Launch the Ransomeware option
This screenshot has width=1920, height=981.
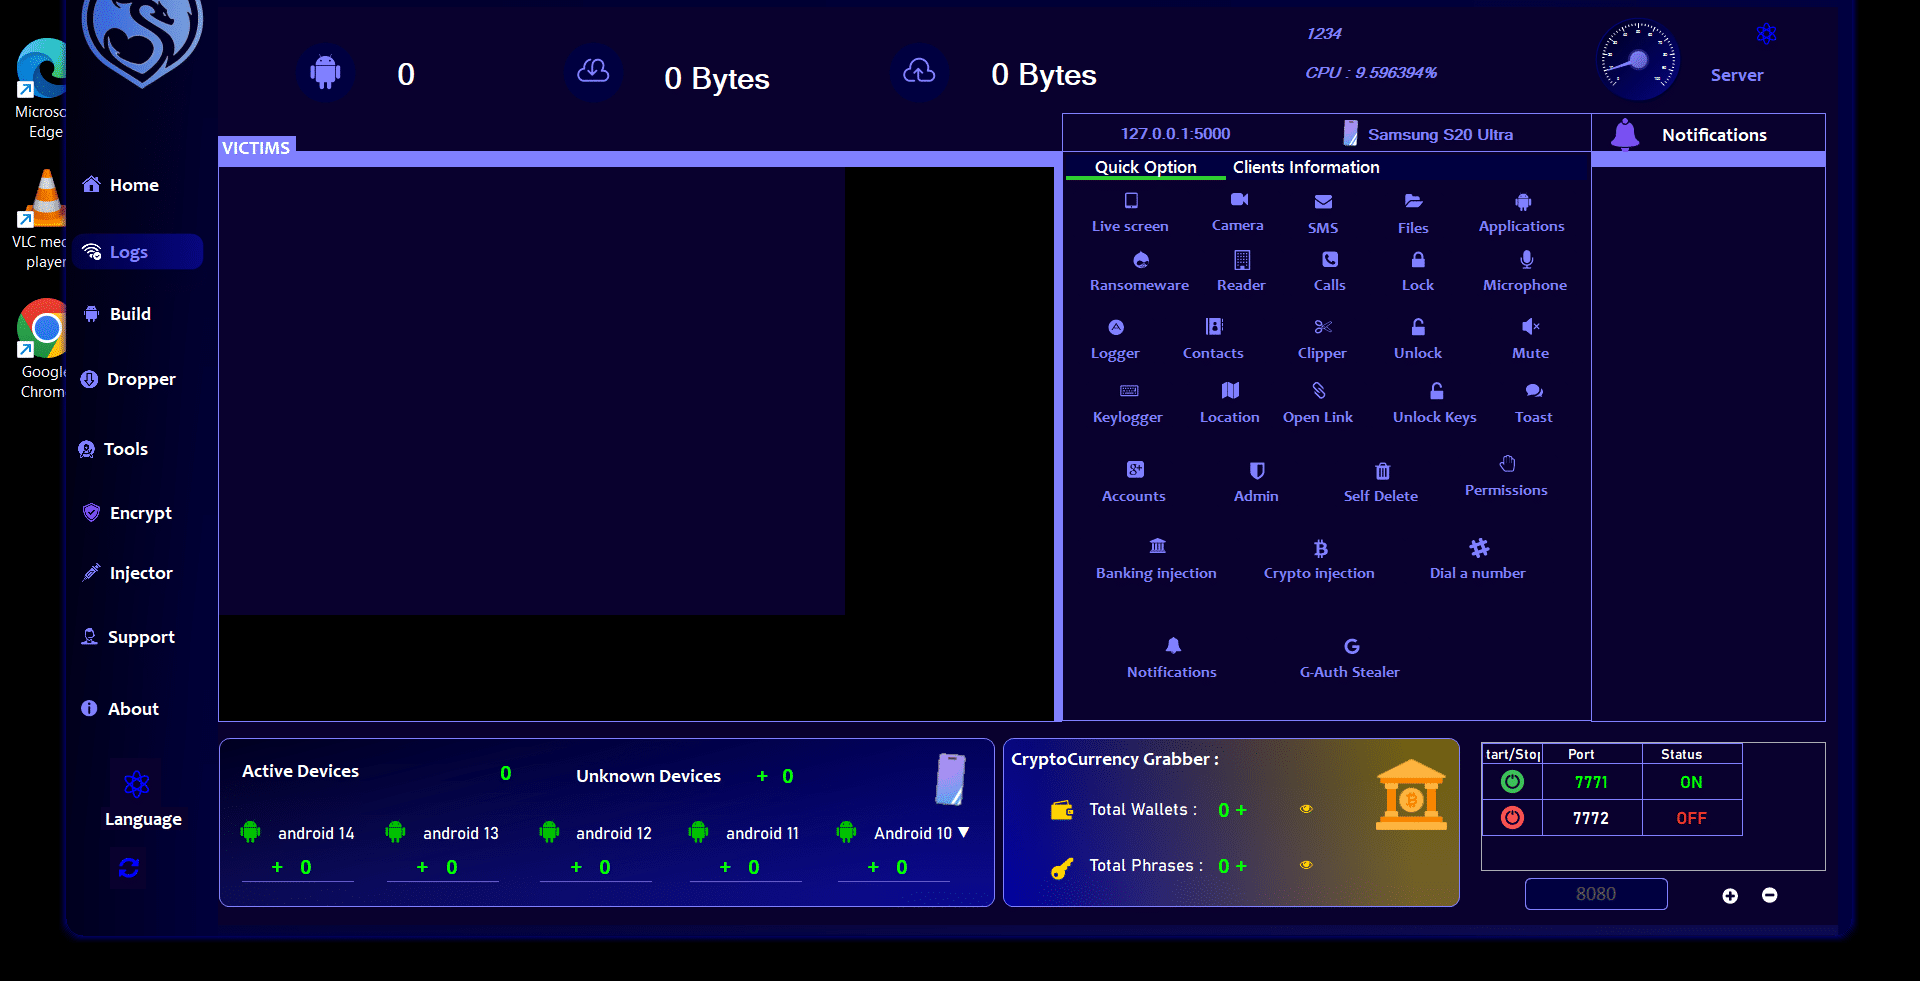click(1139, 270)
